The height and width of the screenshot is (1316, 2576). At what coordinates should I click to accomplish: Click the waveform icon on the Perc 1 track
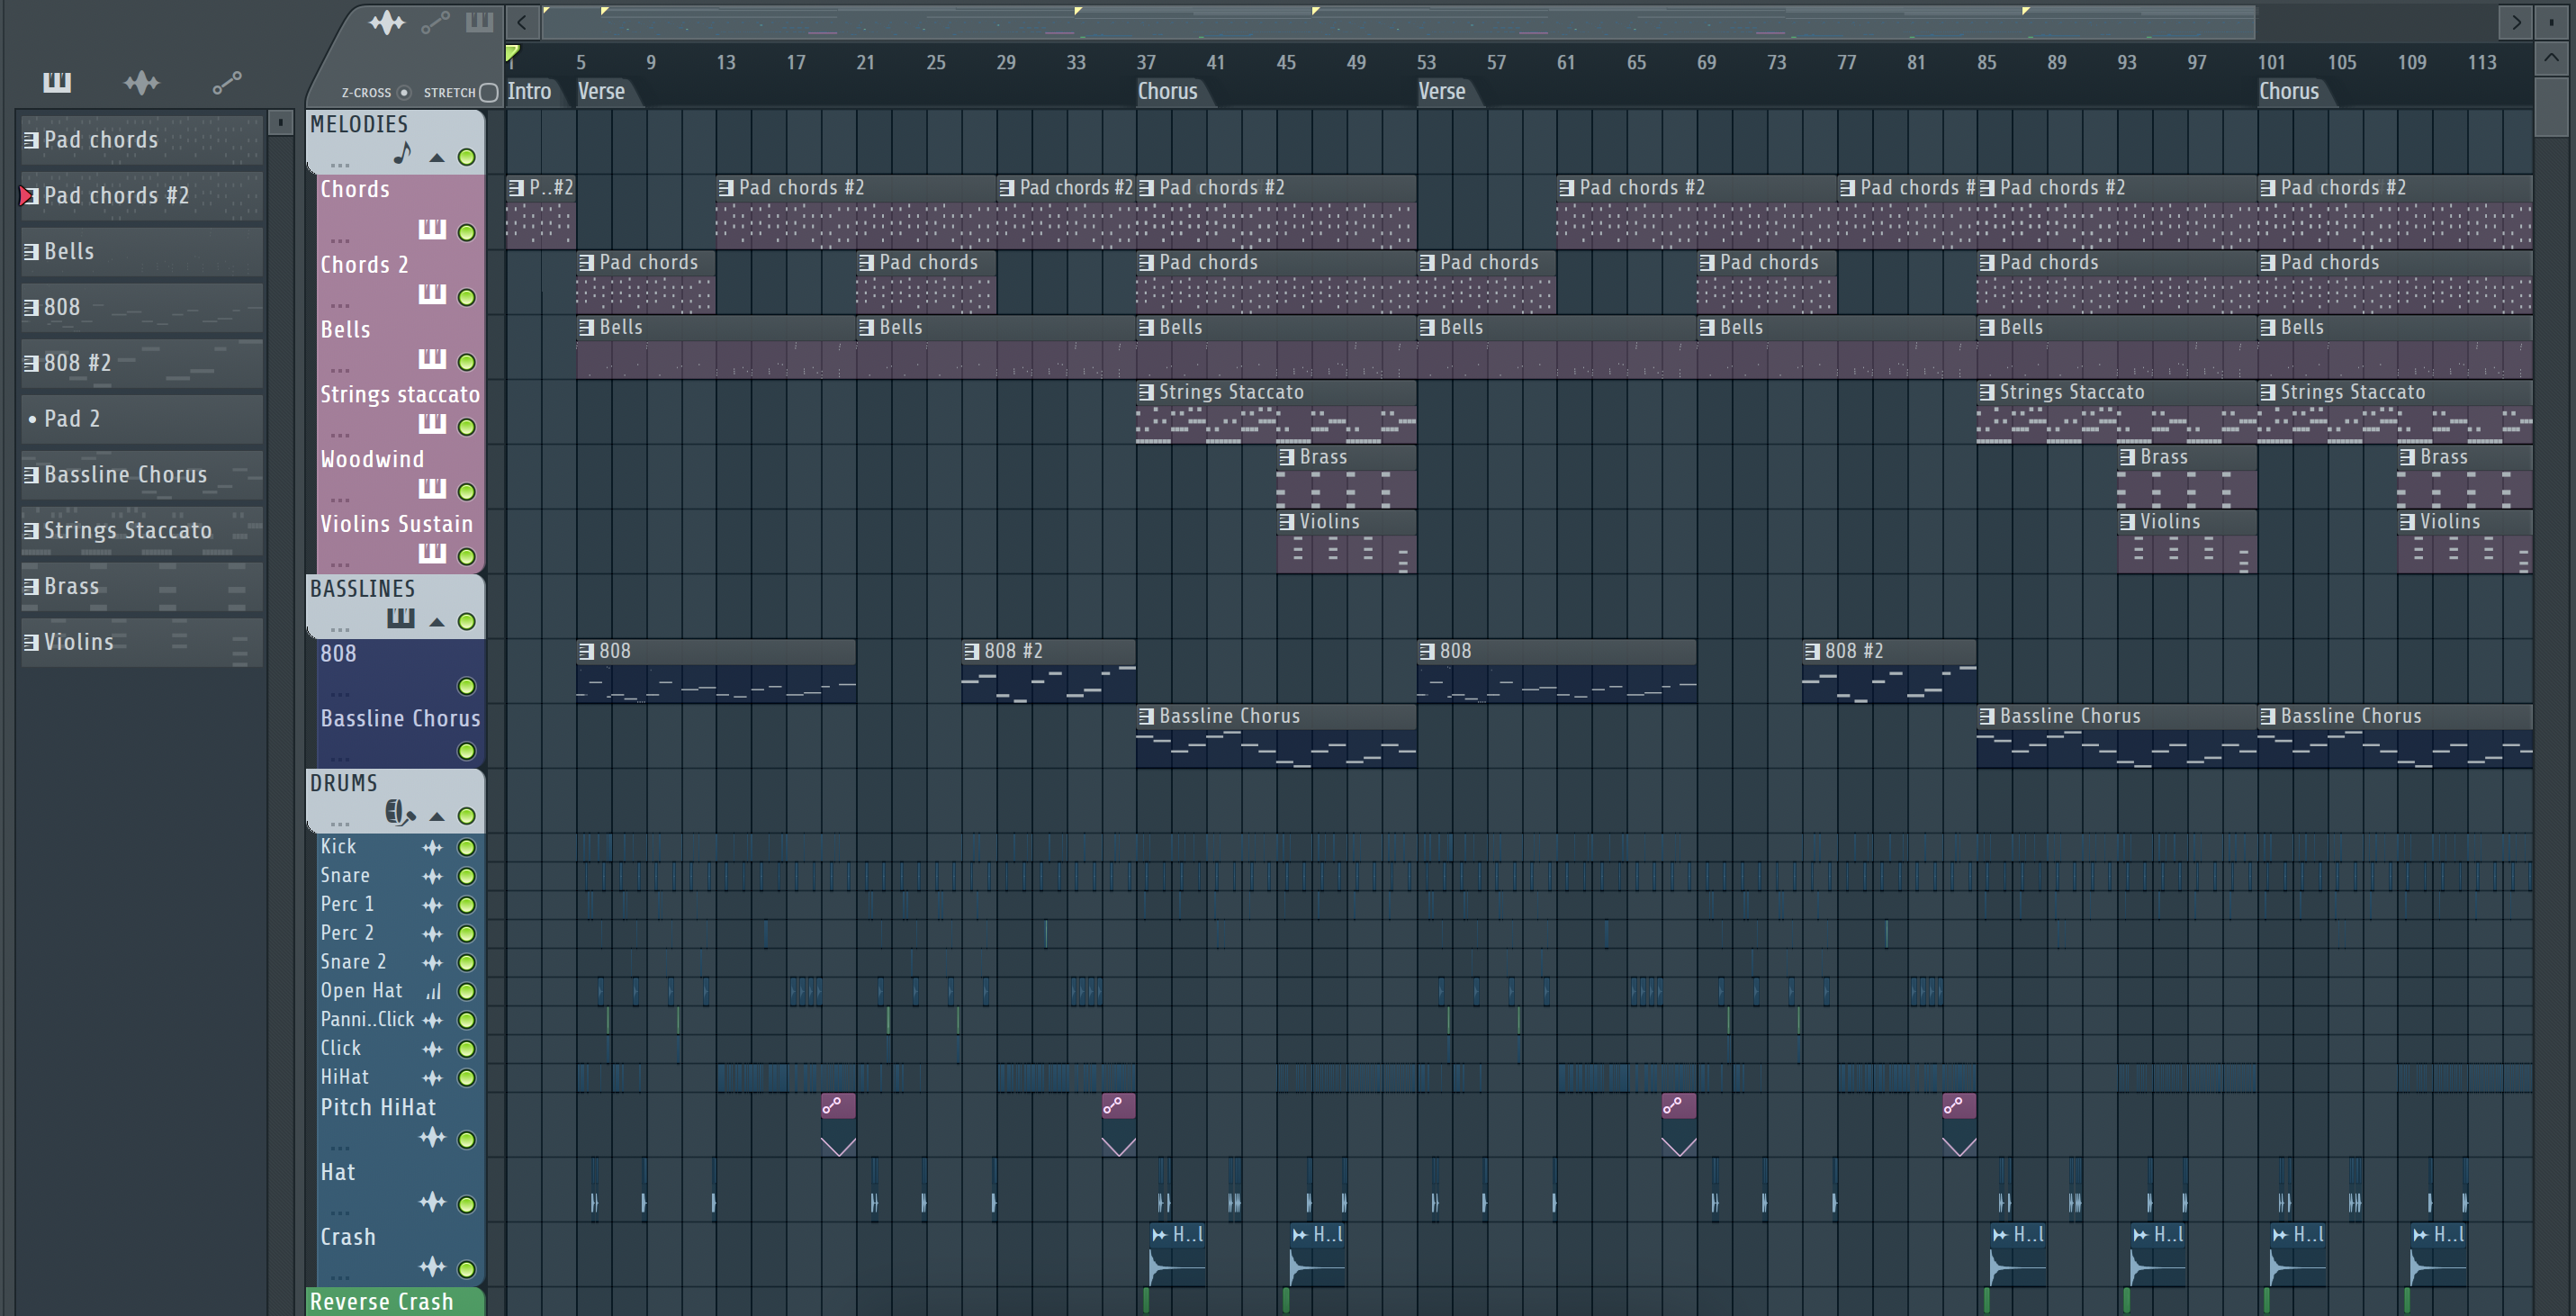click(432, 905)
